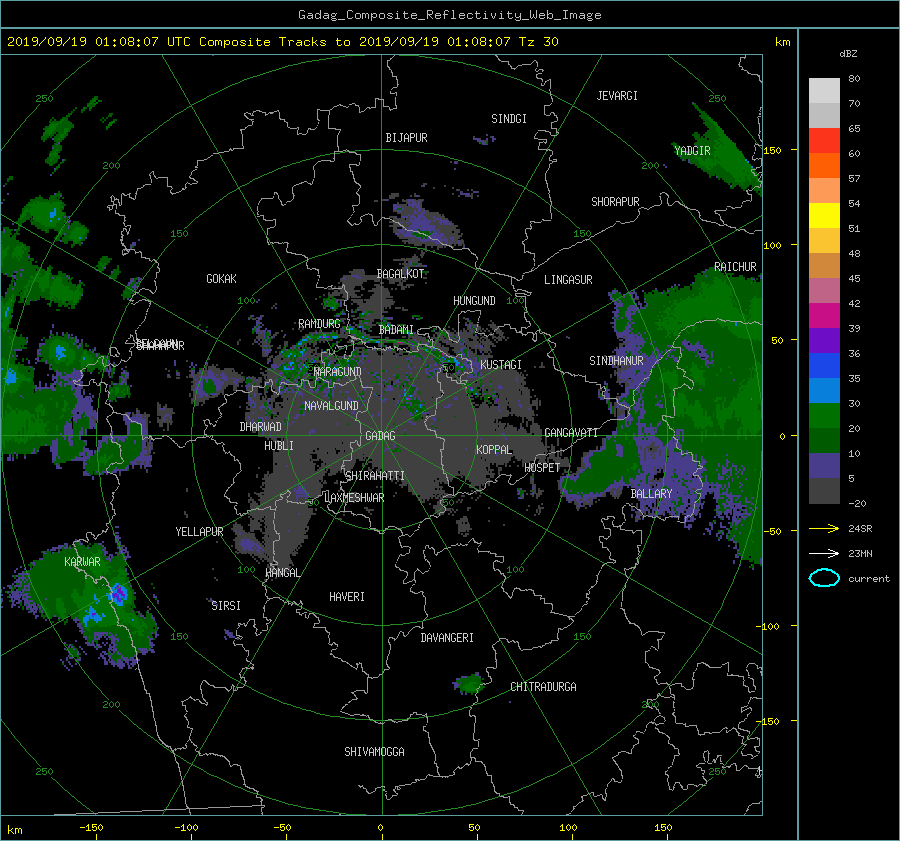Click the GANGAVATI city label
900x841 pixels.
click(571, 432)
